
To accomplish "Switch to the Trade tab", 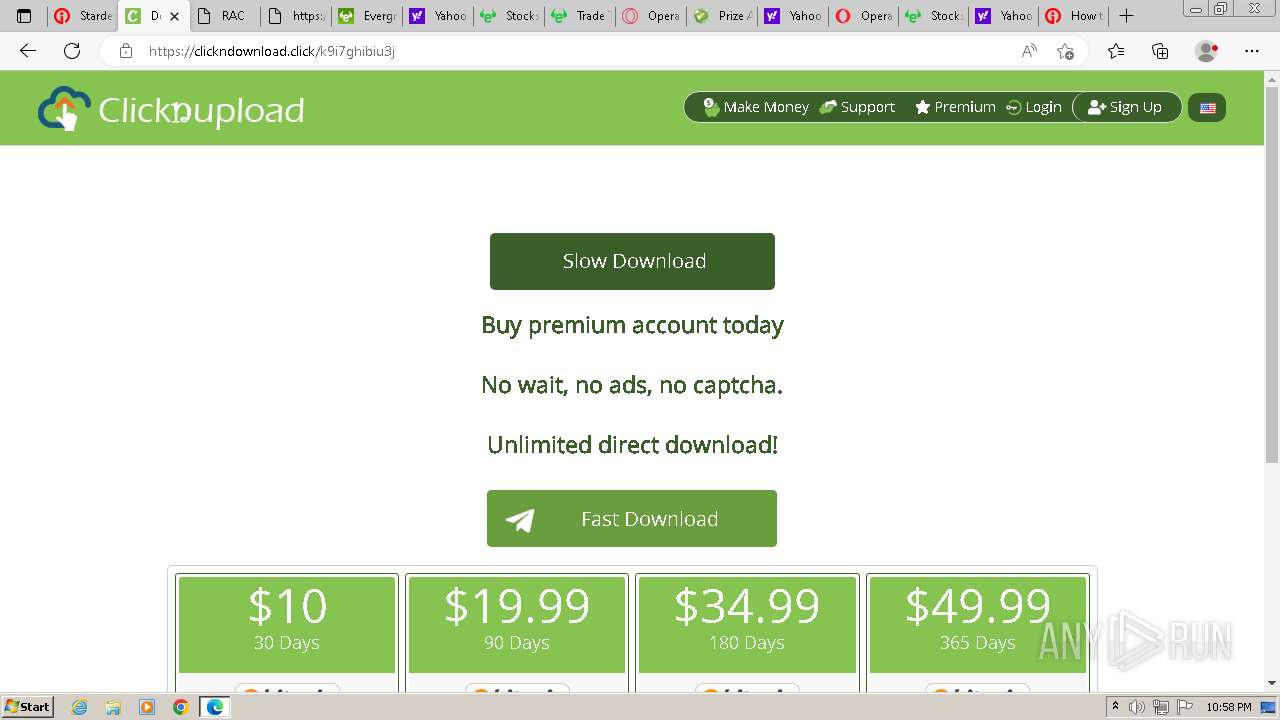I will (581, 16).
